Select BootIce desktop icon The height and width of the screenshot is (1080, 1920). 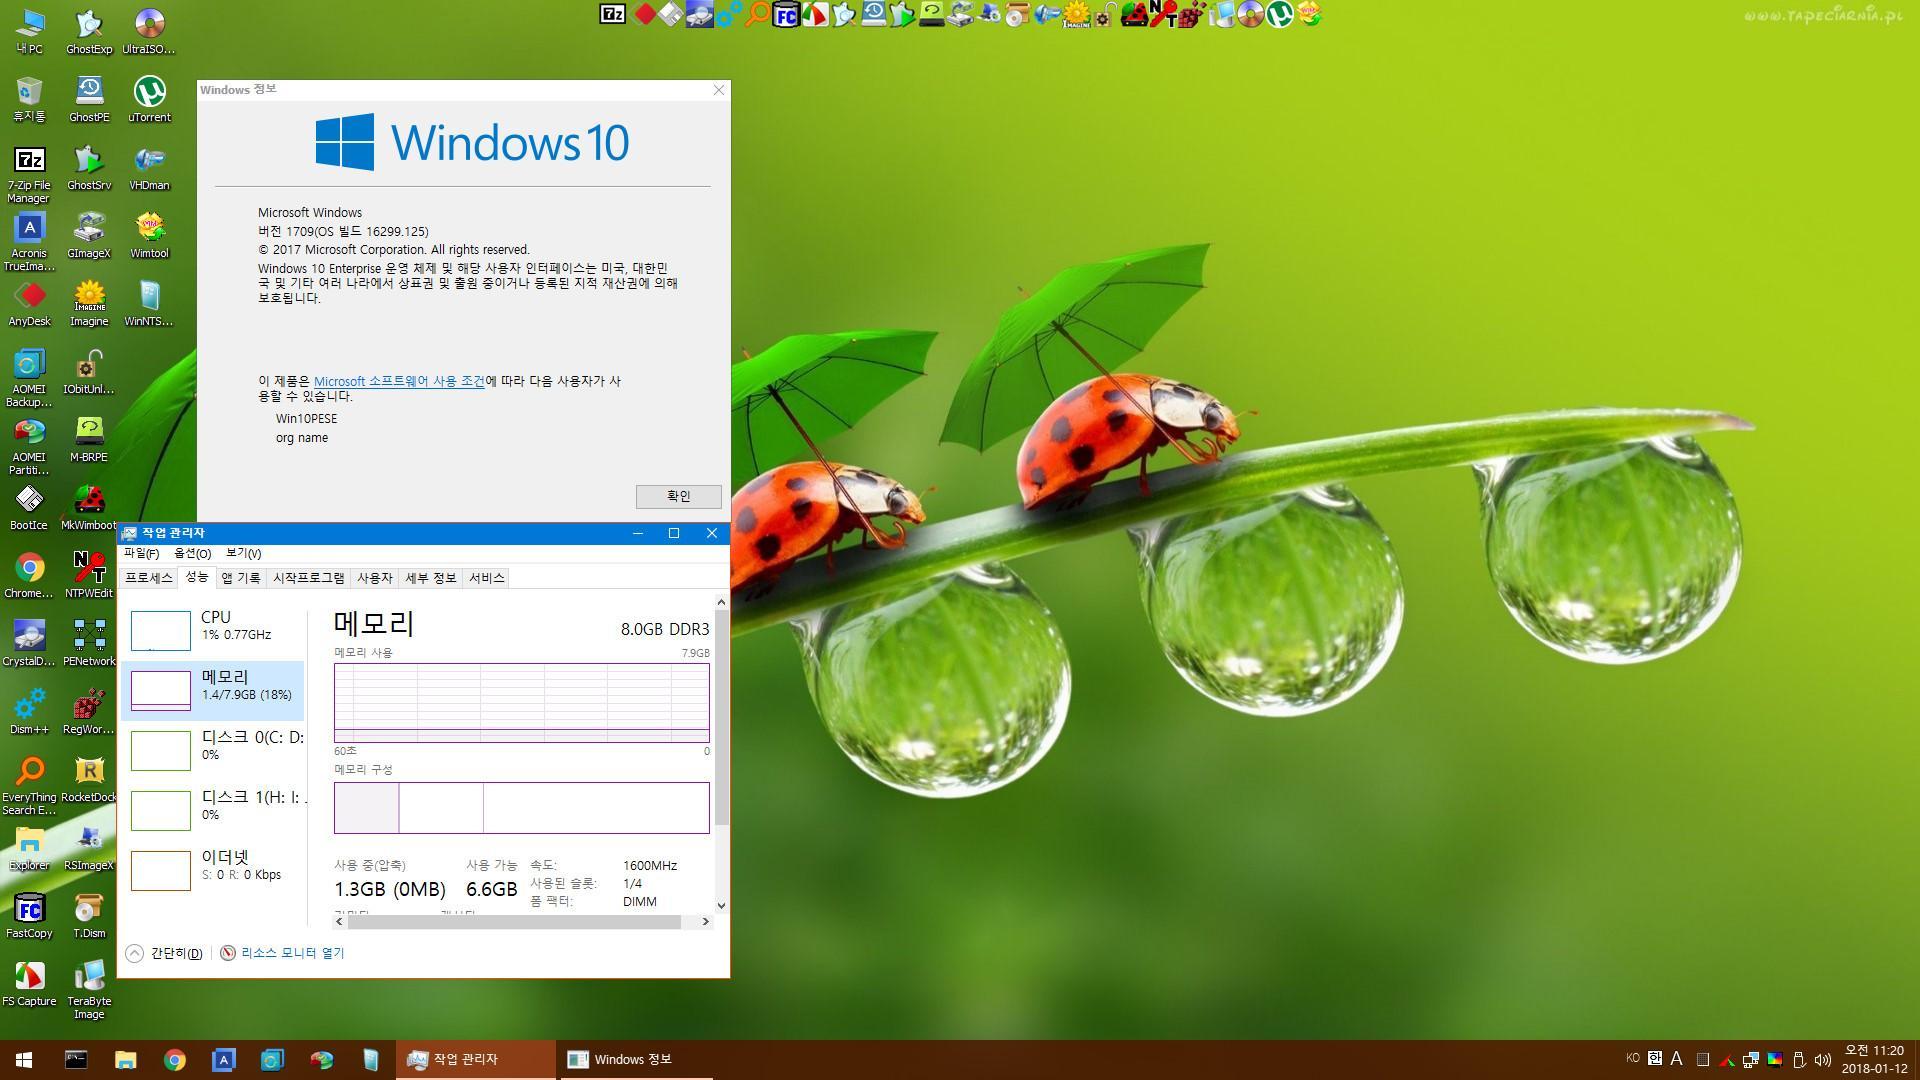pyautogui.click(x=29, y=507)
